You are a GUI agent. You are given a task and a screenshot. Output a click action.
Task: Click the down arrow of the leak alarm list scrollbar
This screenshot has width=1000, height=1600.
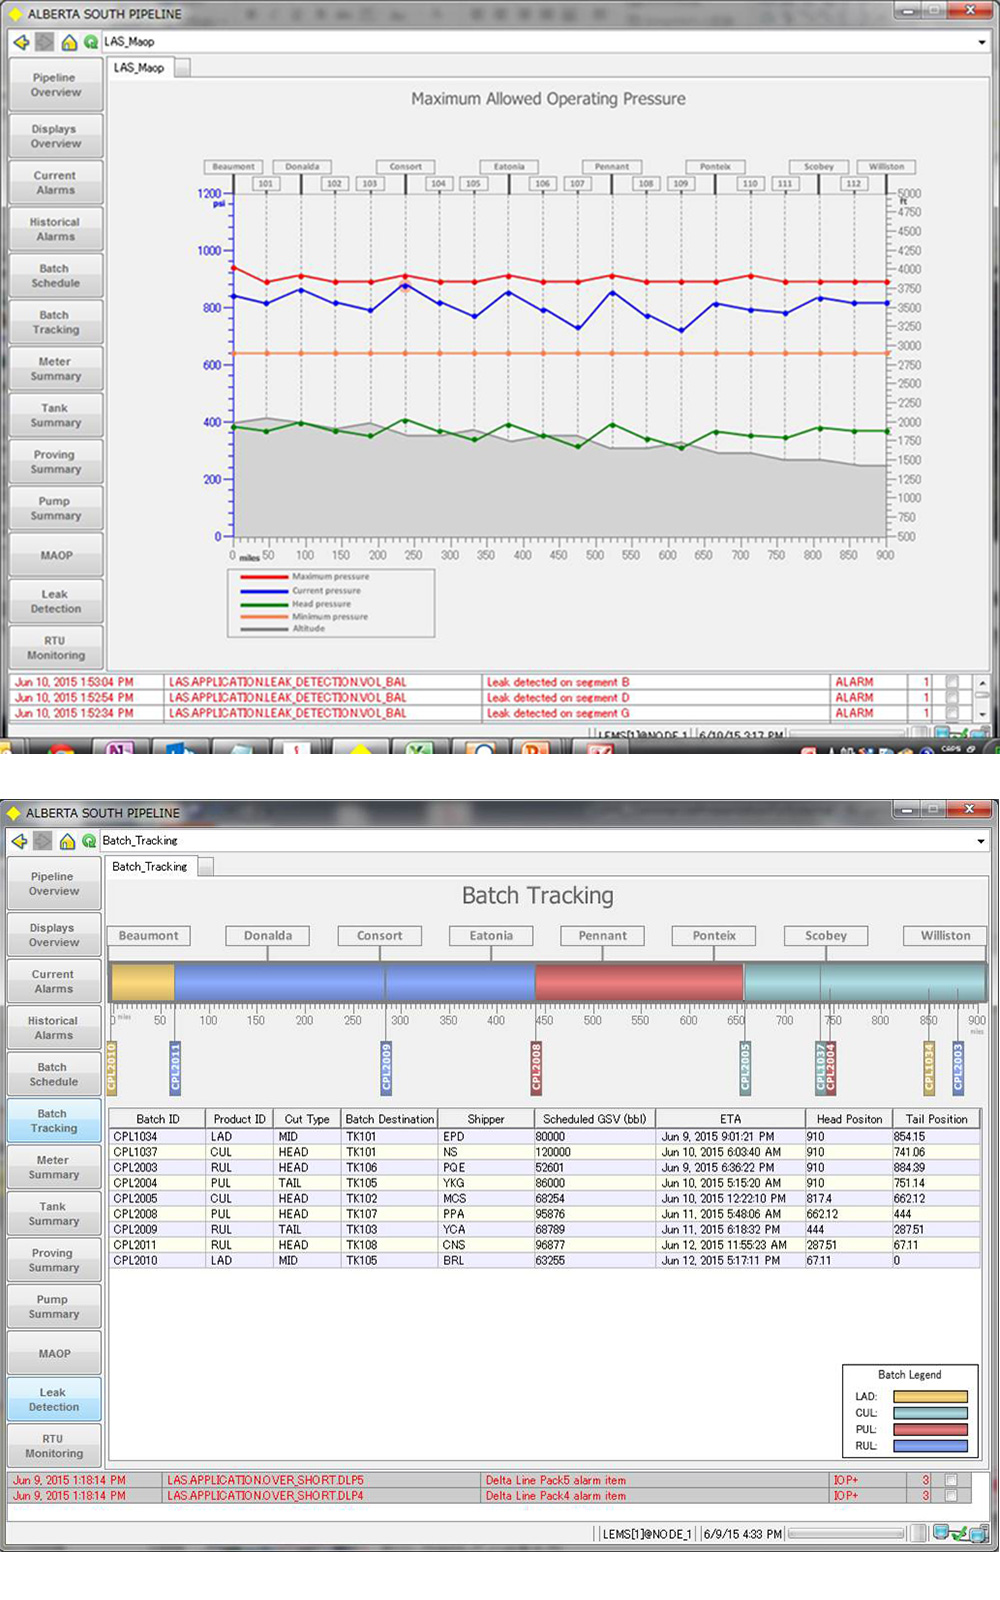983,714
